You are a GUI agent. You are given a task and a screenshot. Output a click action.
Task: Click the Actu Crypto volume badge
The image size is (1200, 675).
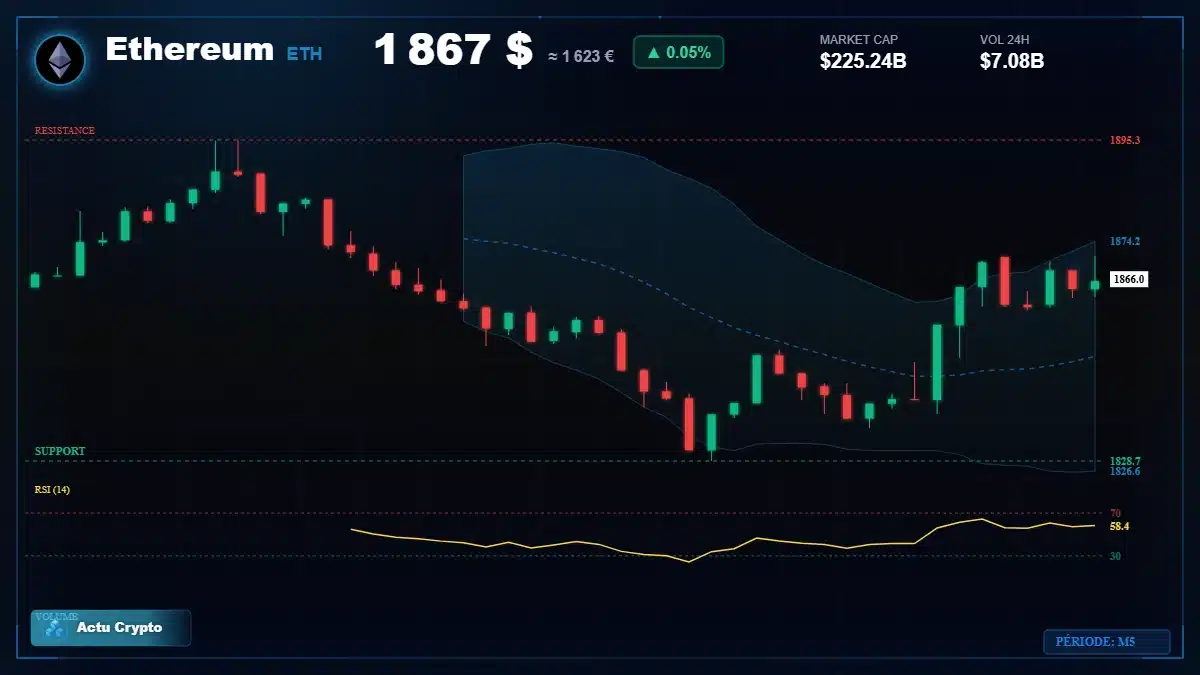[x=111, y=628]
